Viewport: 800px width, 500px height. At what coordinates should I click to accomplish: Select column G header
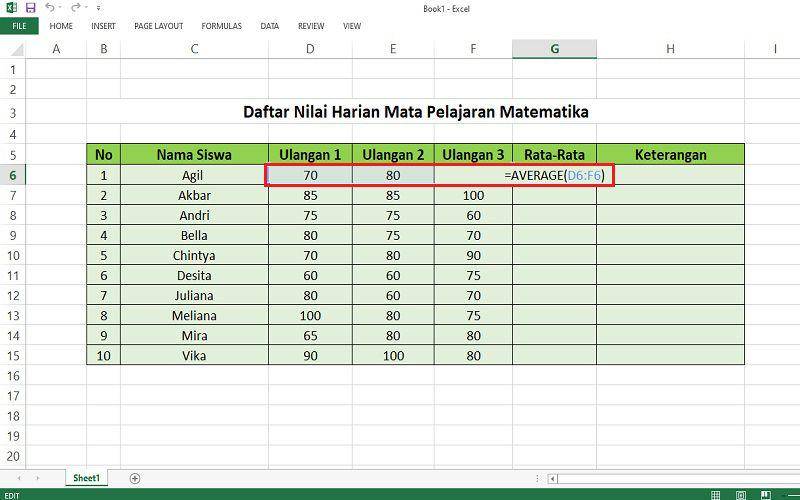click(x=555, y=49)
